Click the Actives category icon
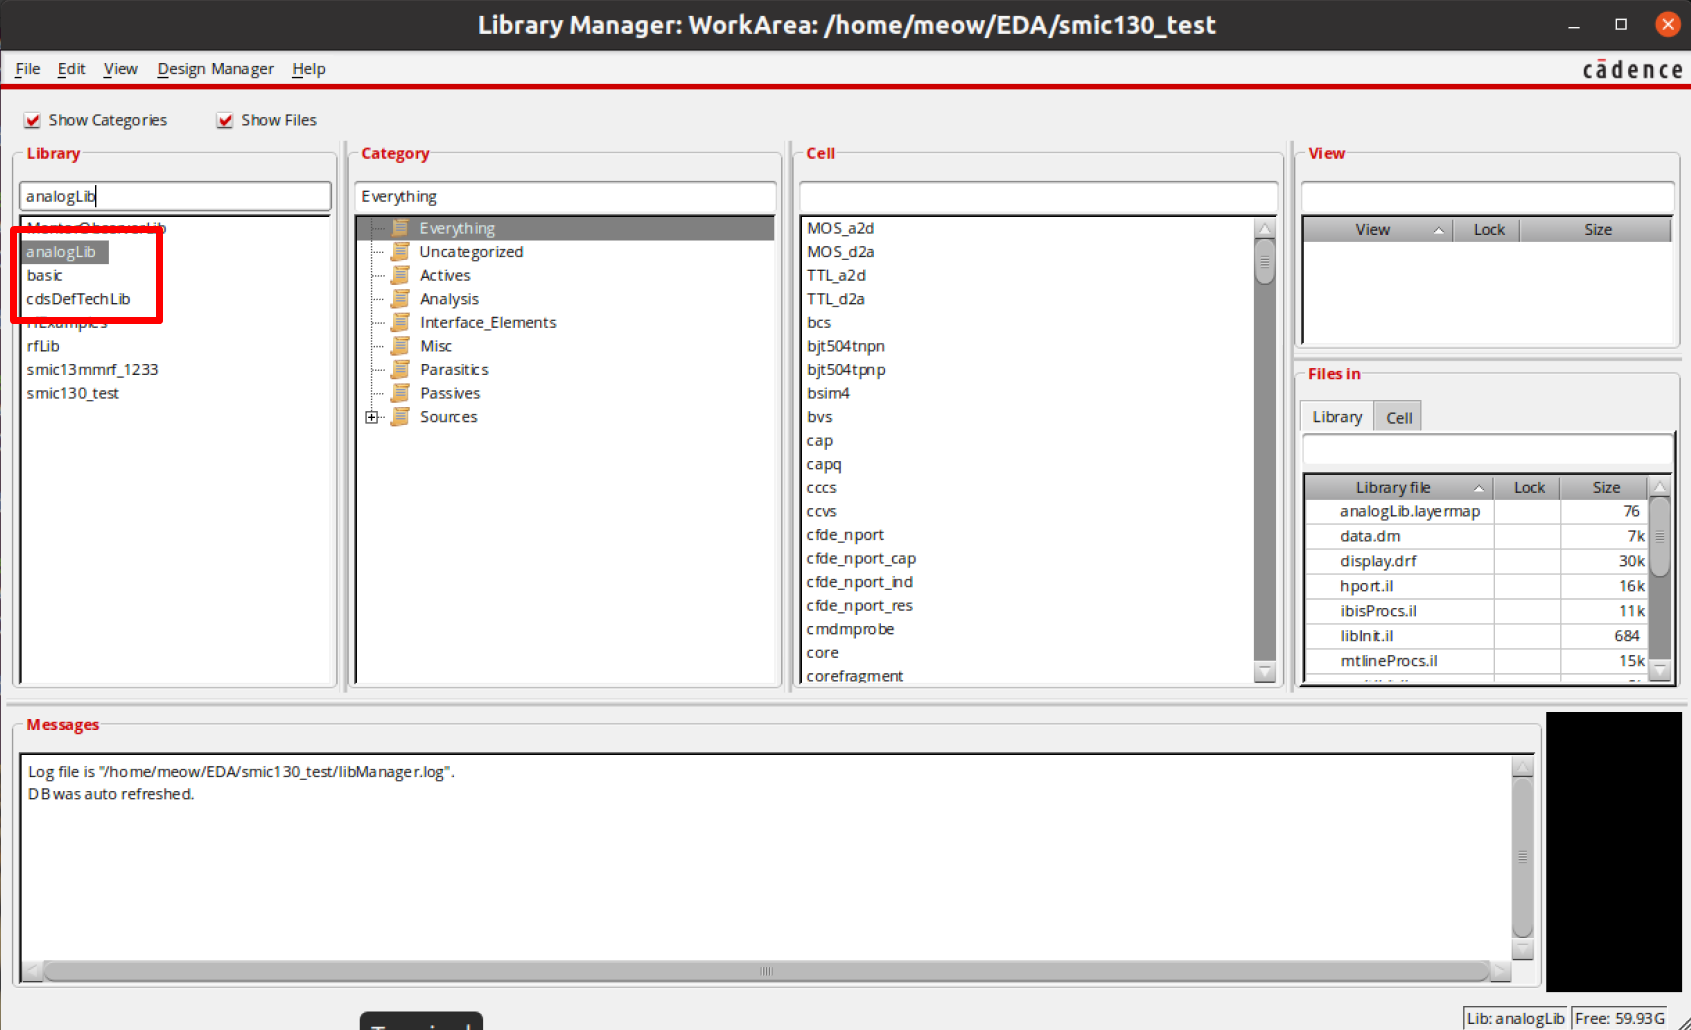 tap(399, 275)
